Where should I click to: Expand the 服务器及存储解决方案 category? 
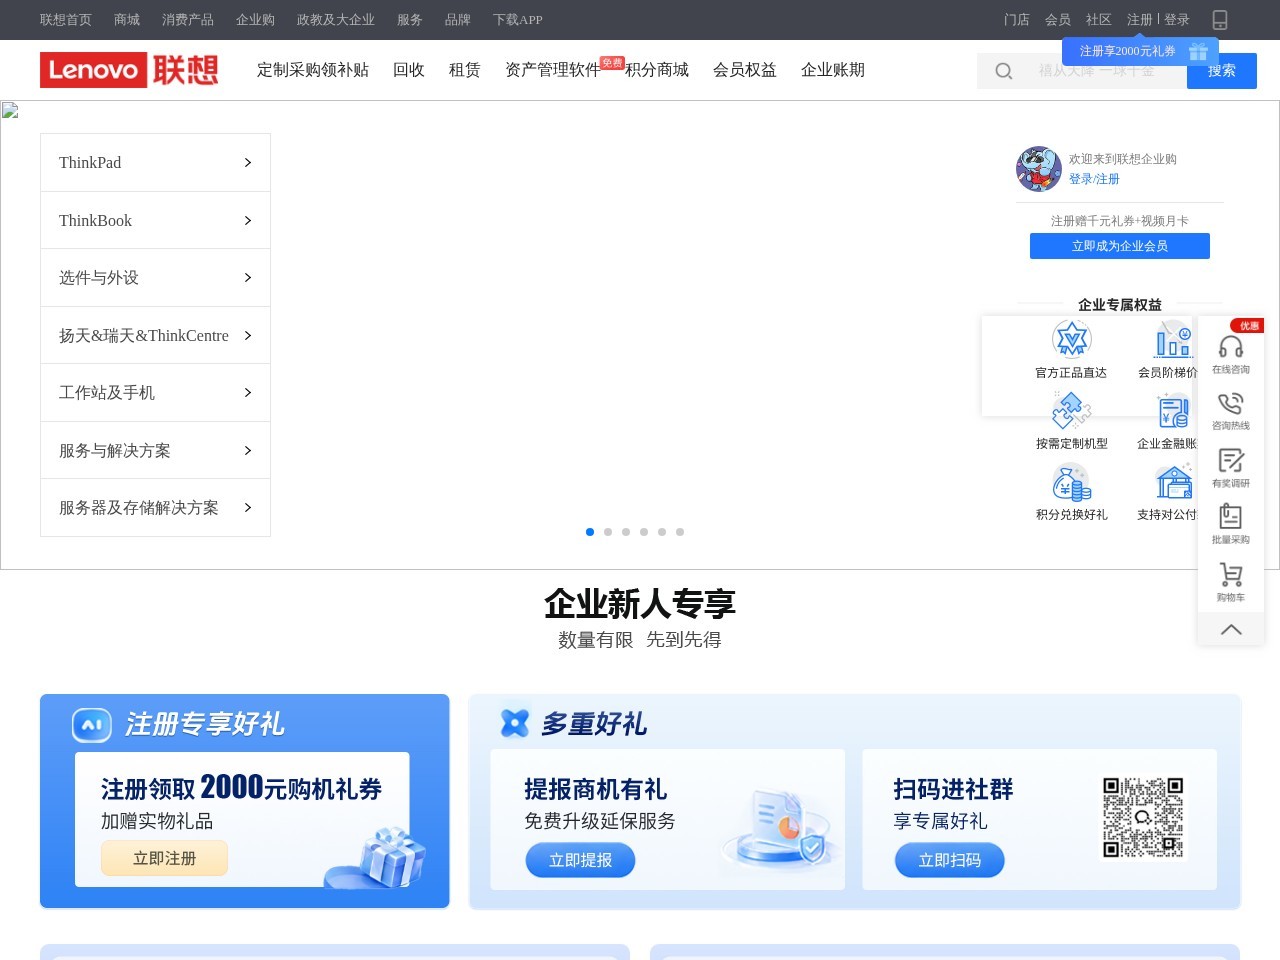point(155,508)
